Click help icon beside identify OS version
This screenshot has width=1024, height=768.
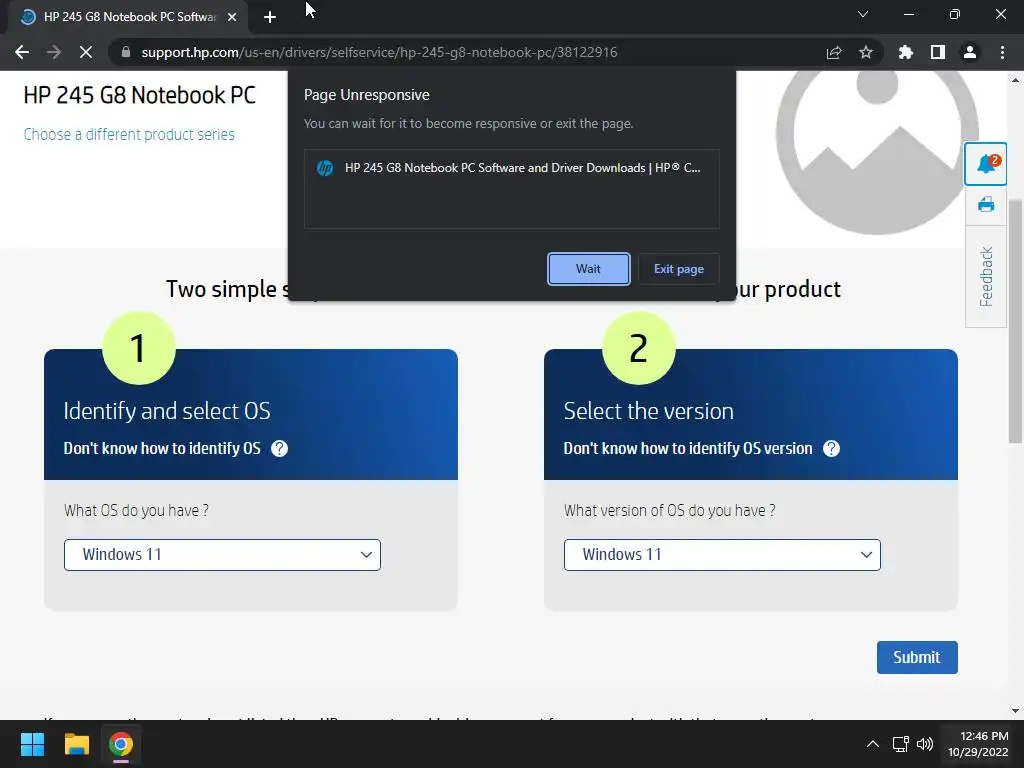(831, 449)
